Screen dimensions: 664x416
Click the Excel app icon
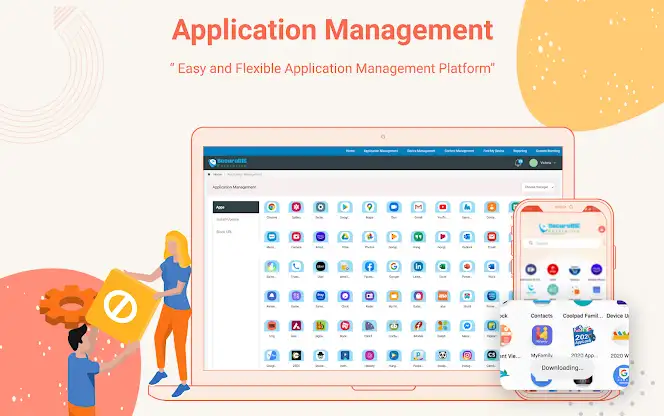point(443,266)
